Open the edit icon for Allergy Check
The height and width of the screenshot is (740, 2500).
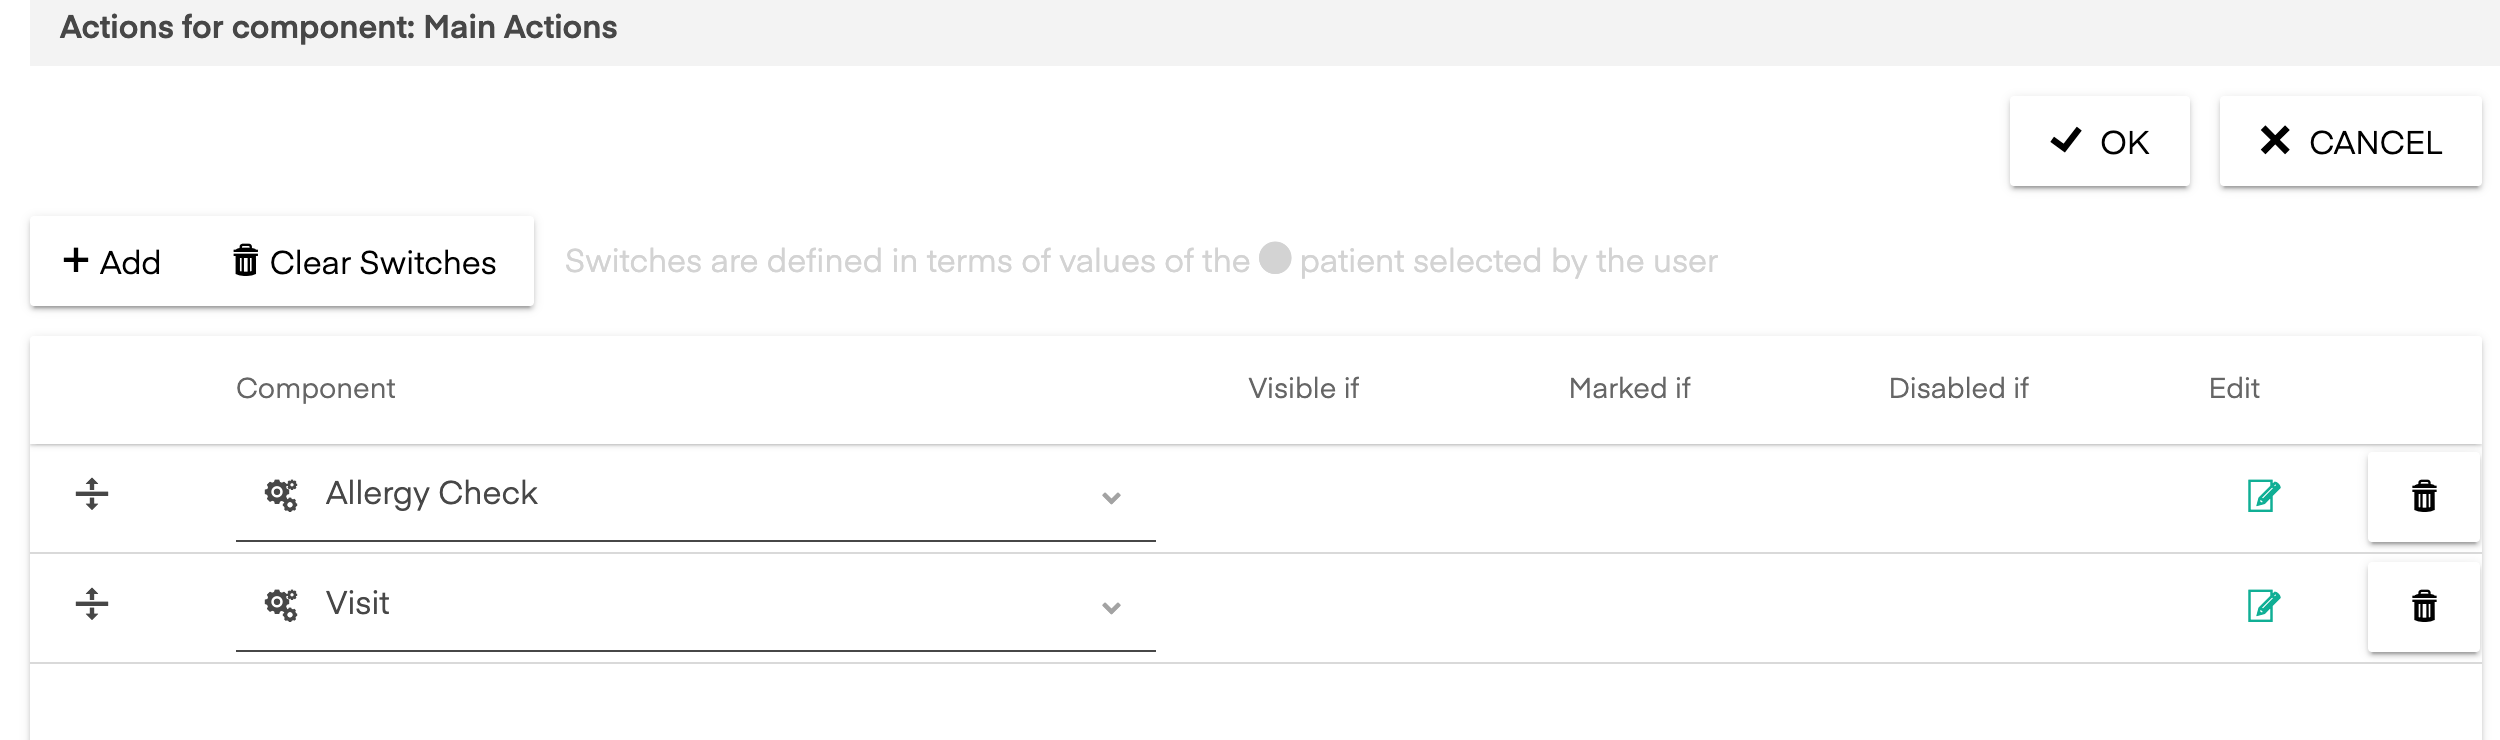coord(2264,495)
